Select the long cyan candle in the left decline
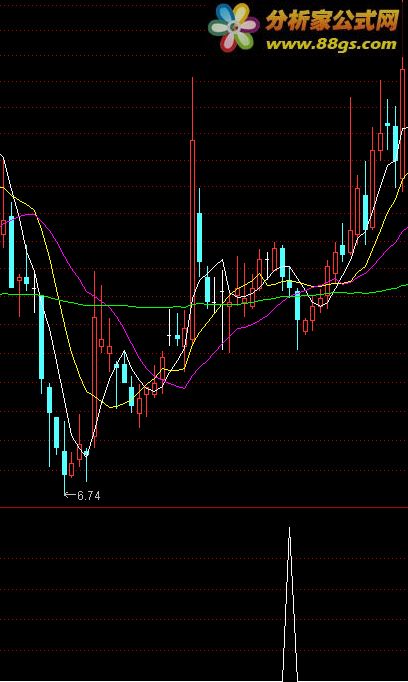This screenshot has width=408, height=682. tap(41, 337)
